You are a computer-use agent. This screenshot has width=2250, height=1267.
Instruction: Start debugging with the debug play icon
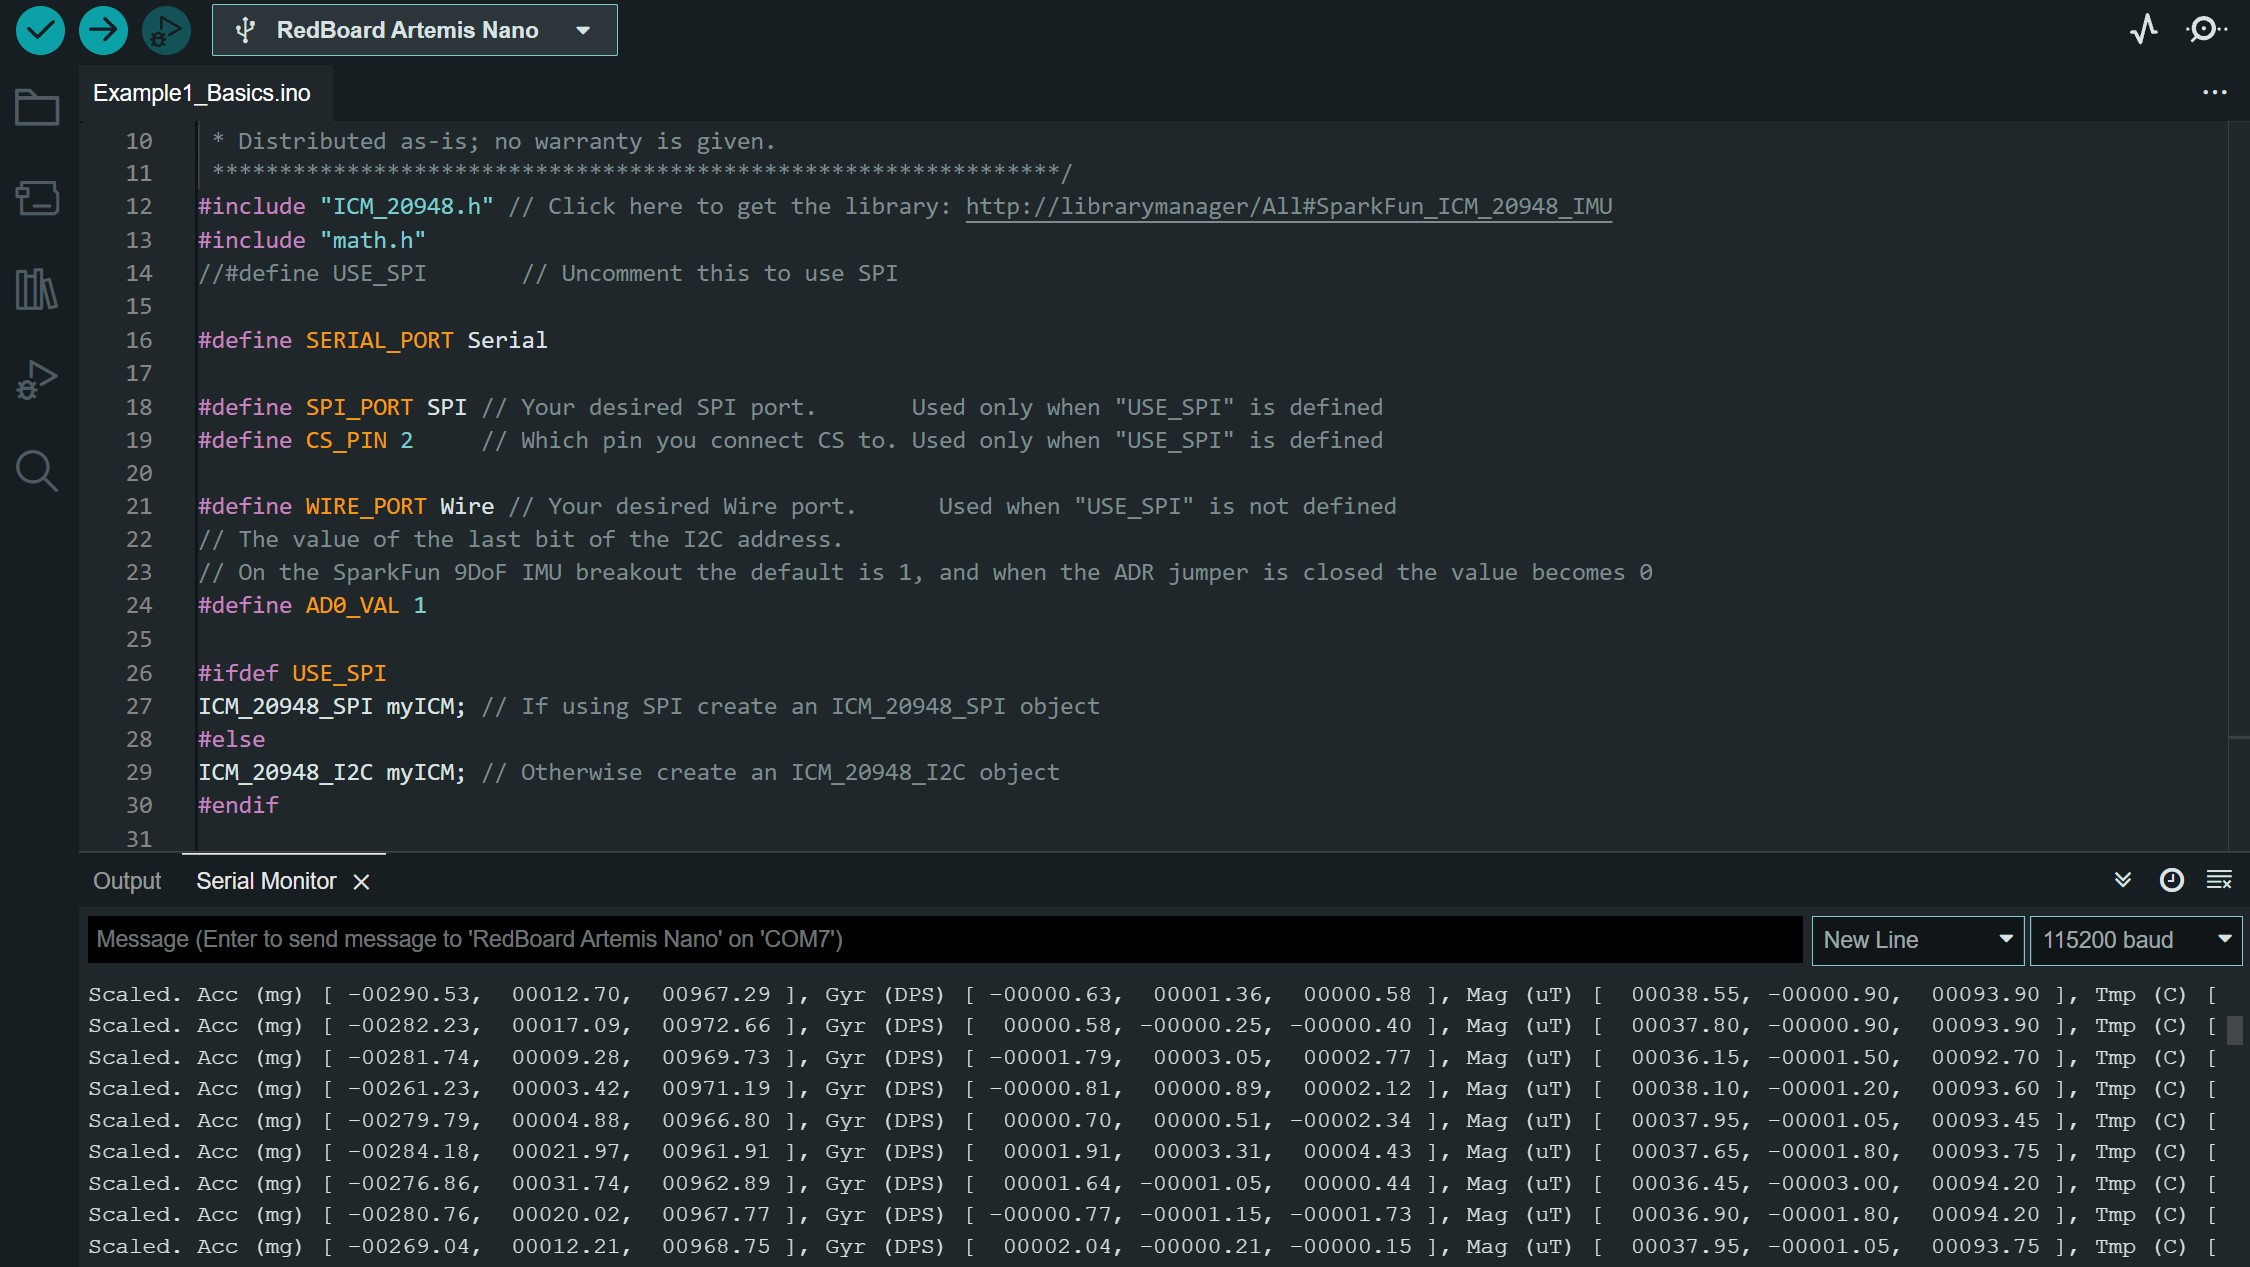click(x=166, y=31)
